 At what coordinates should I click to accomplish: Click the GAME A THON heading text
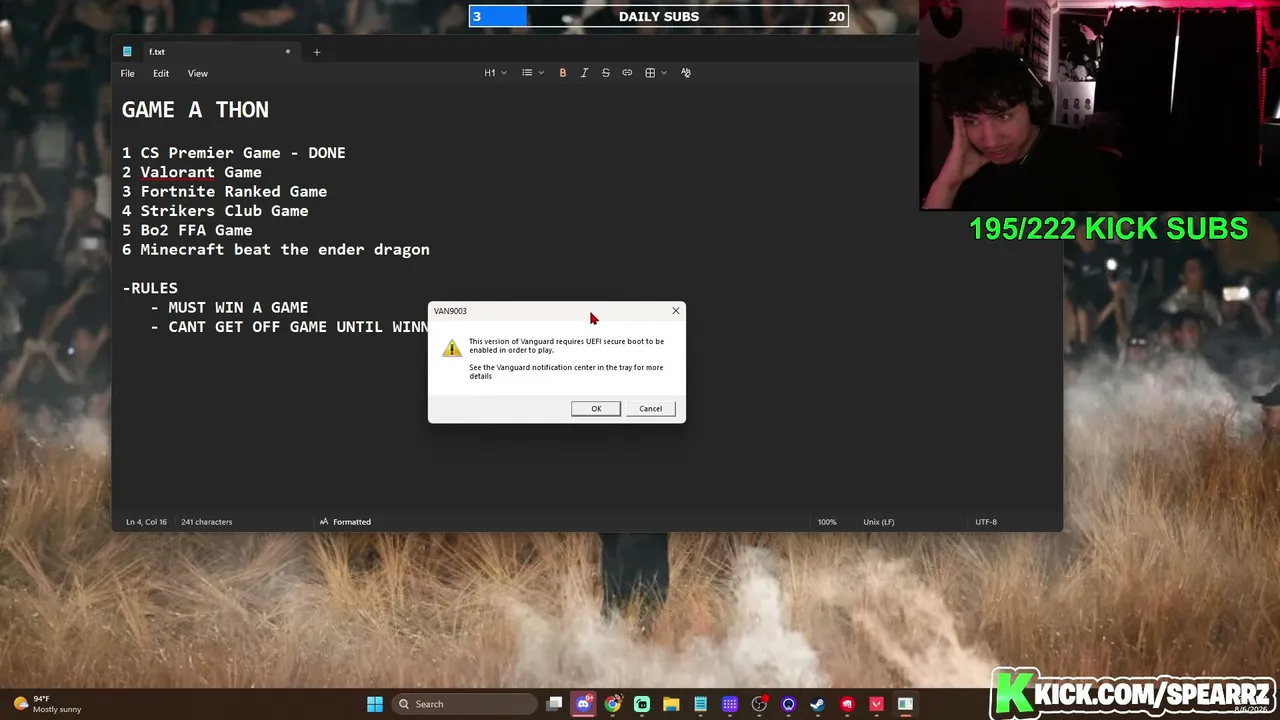tap(195, 110)
